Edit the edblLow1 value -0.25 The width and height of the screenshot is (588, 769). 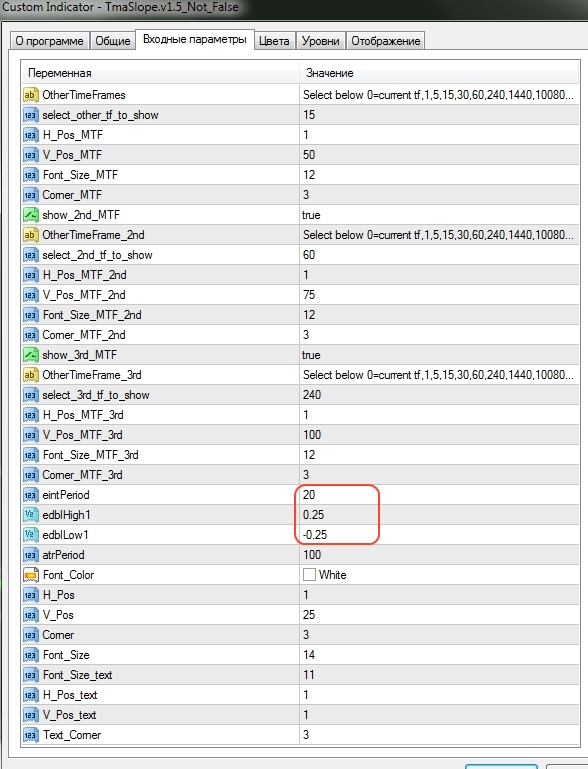pos(315,535)
